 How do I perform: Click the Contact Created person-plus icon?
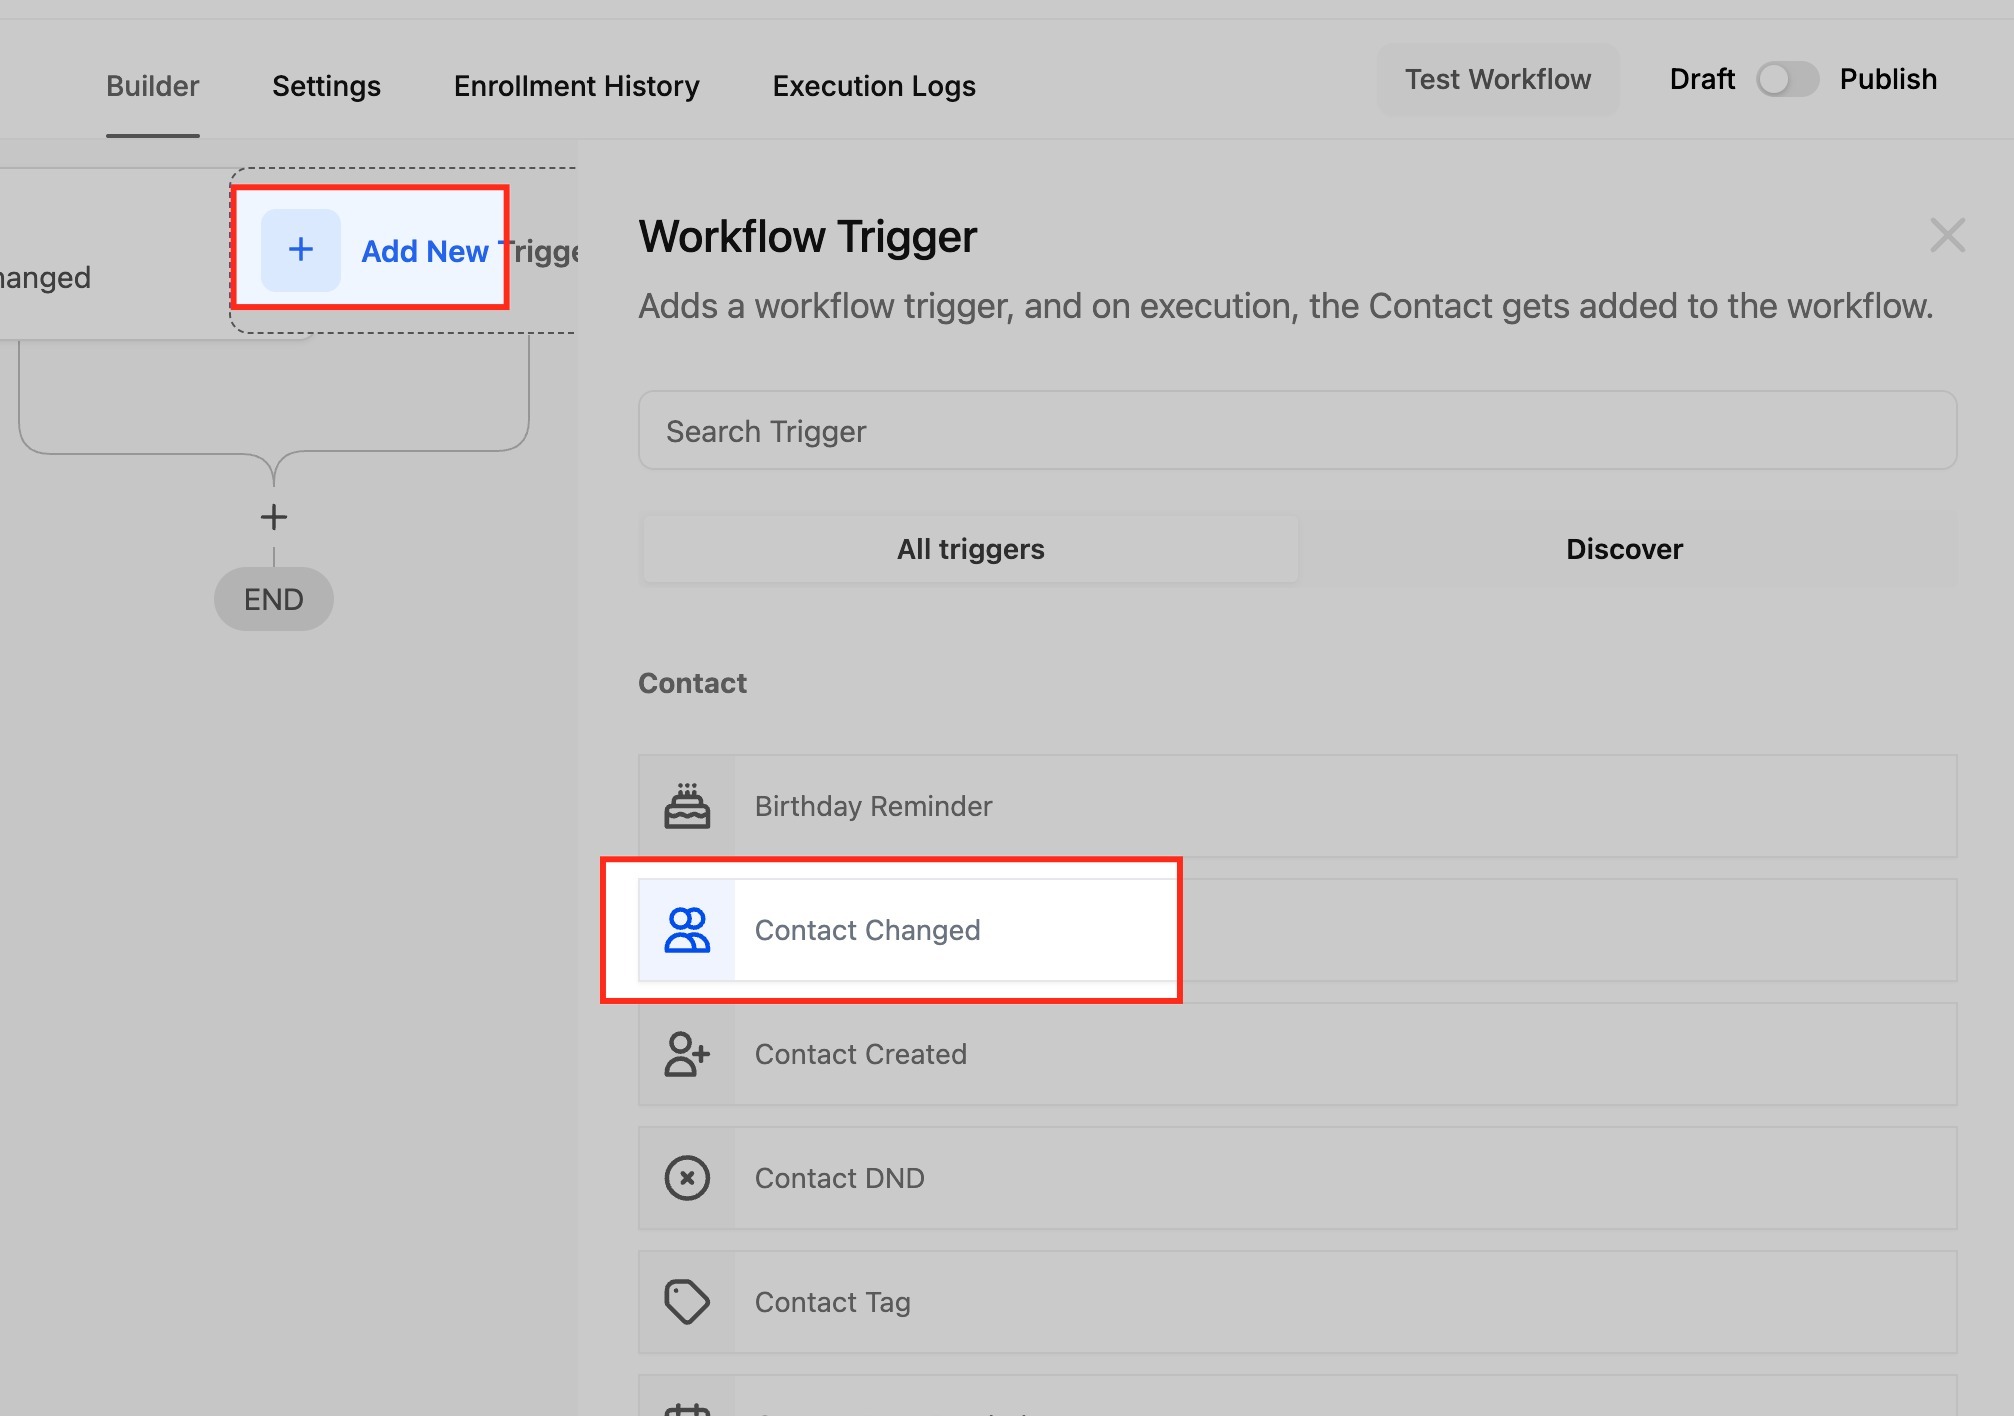coord(687,1054)
